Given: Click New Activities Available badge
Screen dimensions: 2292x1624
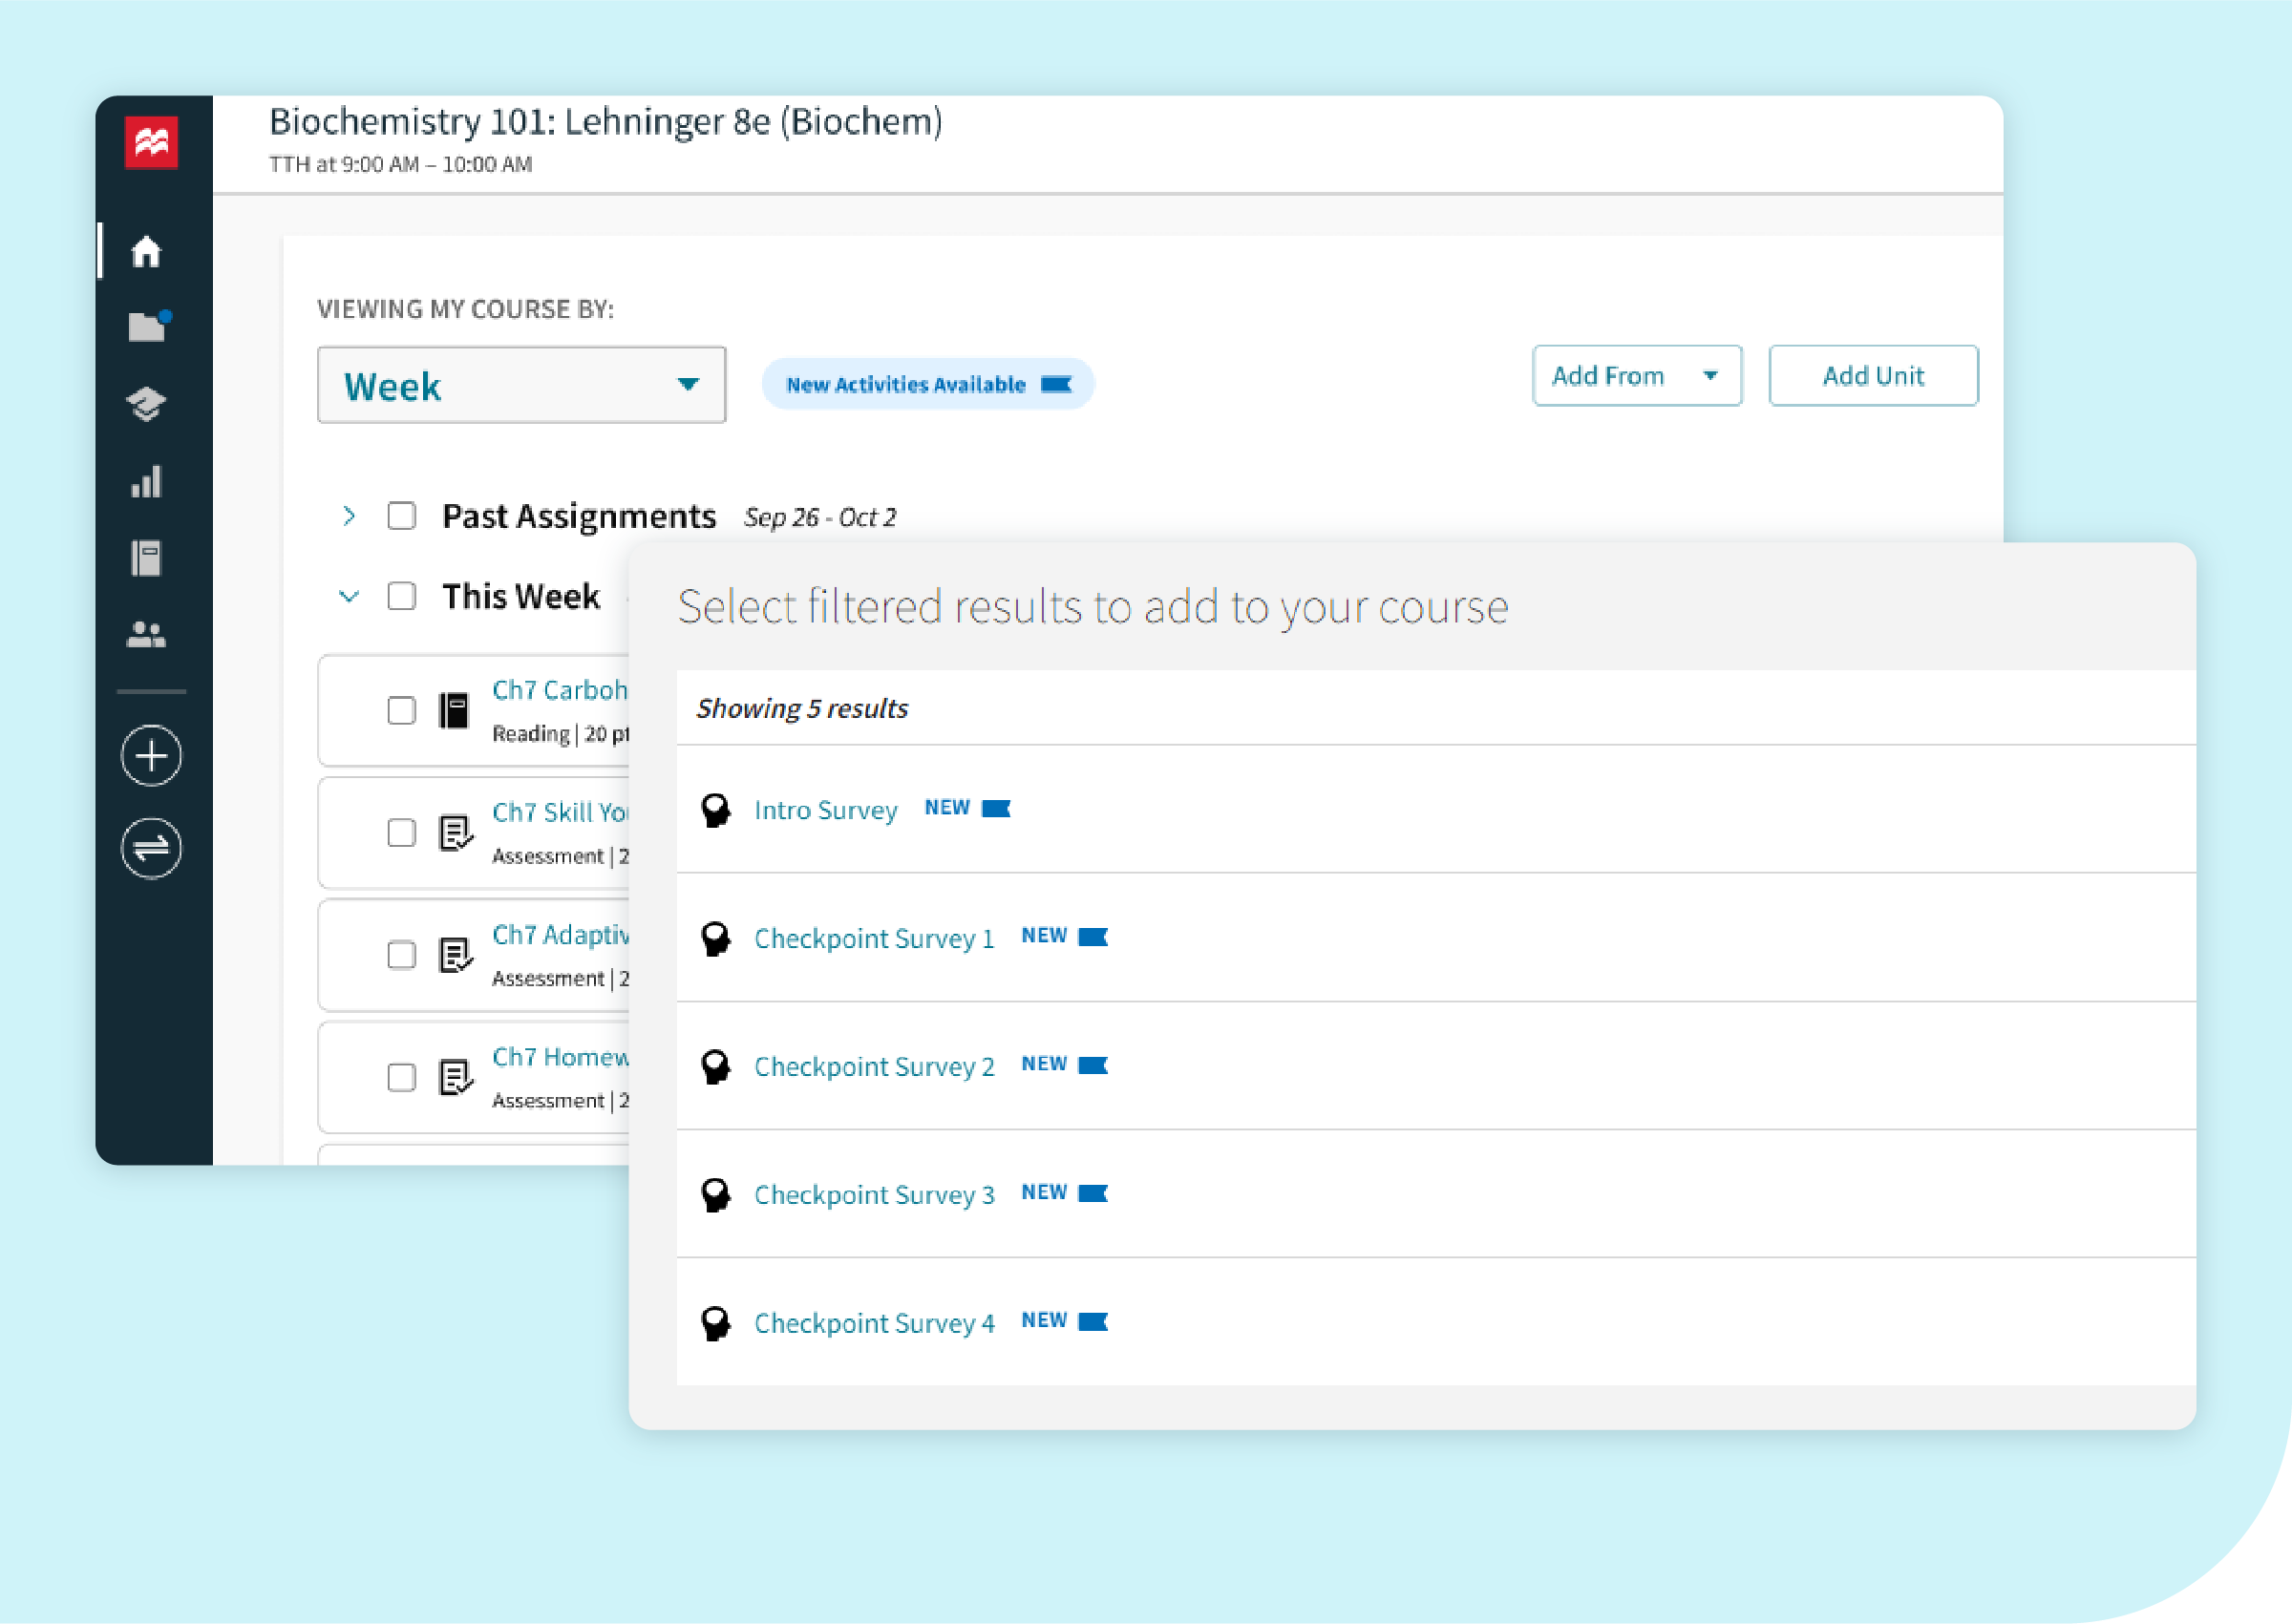Looking at the screenshot, I should point(927,385).
